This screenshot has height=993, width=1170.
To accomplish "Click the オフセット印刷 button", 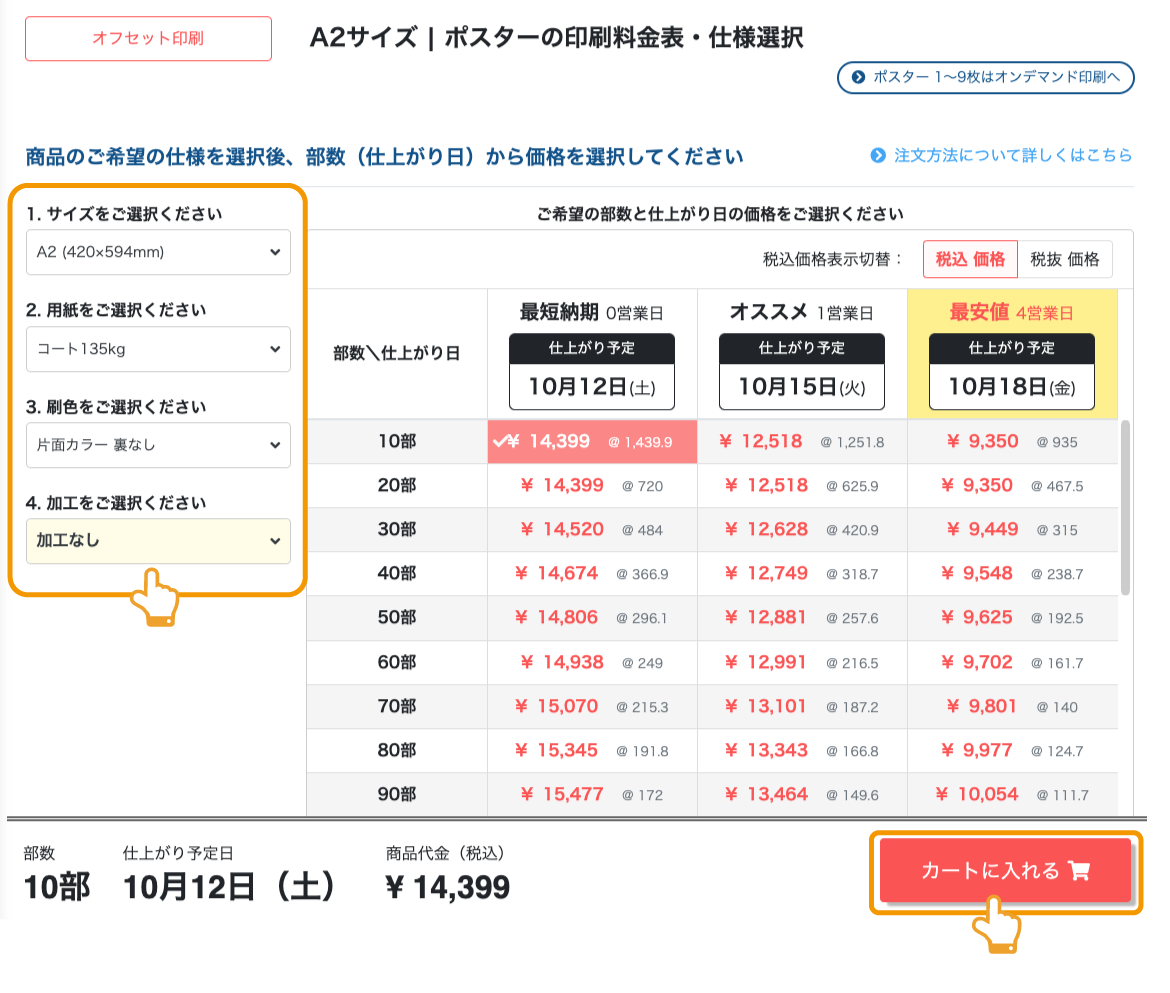I will pyautogui.click(x=147, y=39).
